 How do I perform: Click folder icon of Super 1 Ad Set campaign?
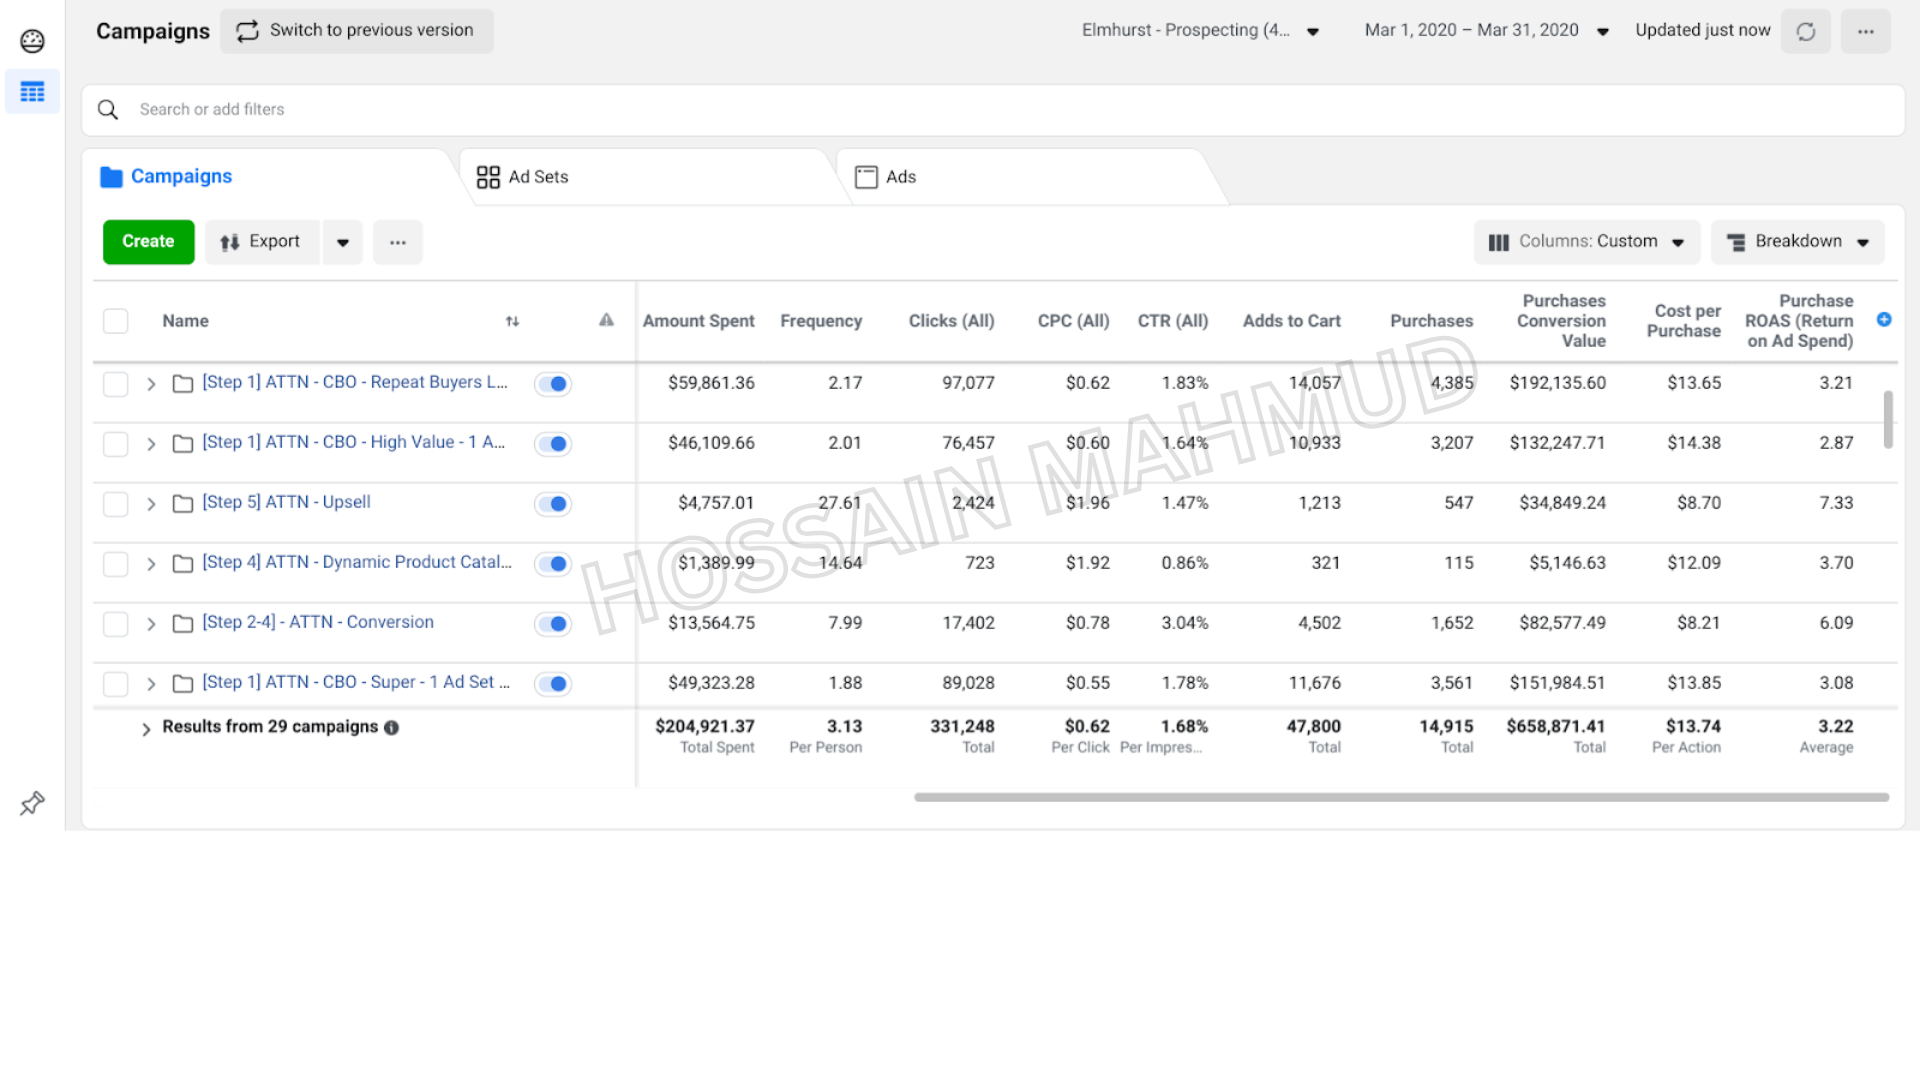(183, 684)
